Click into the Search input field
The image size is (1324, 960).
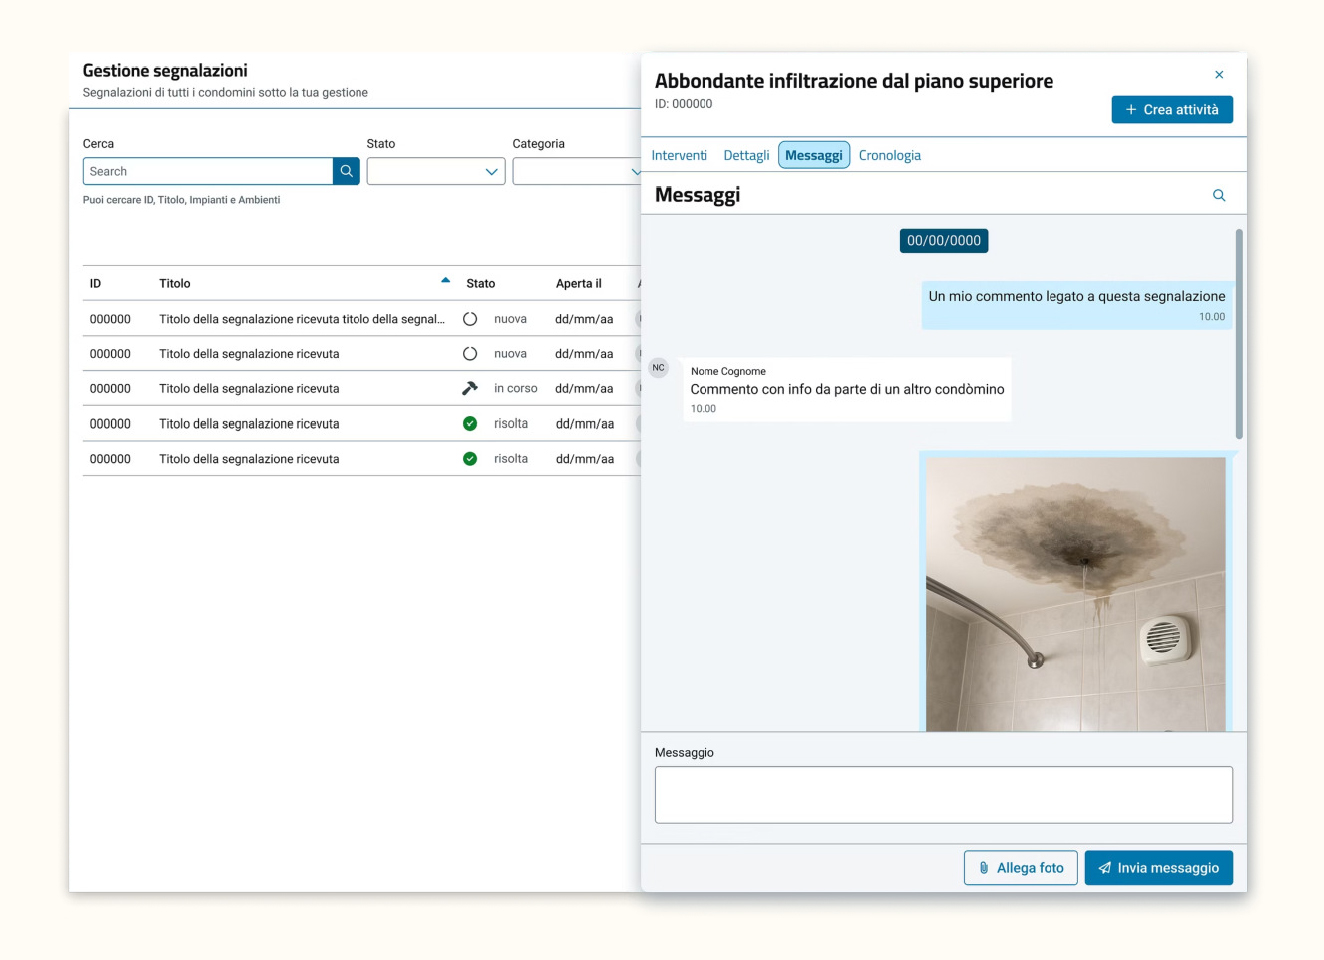[x=208, y=171]
